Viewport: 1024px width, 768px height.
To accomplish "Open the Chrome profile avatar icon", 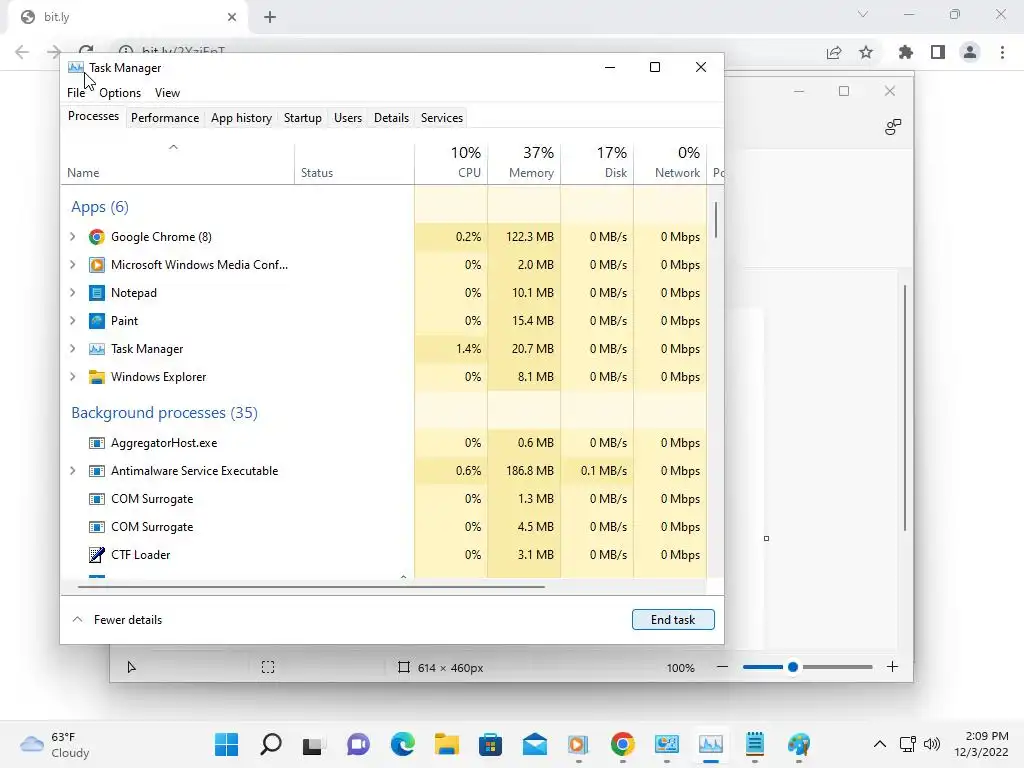I will (970, 52).
